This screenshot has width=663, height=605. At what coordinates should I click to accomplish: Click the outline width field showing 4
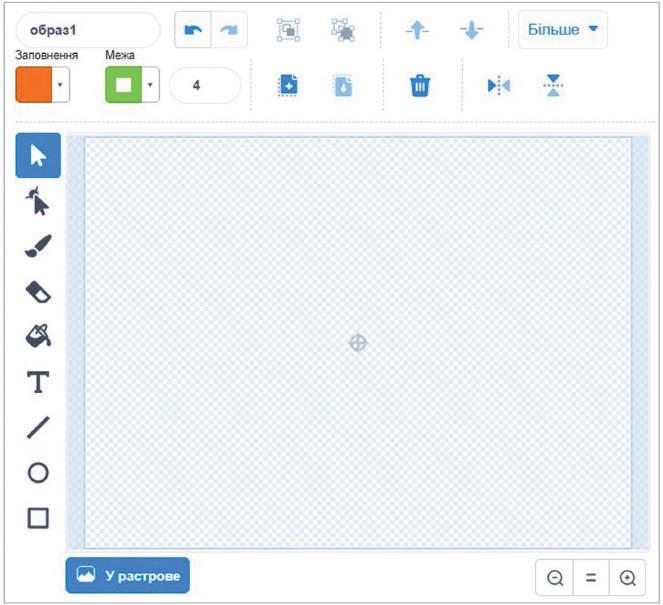(x=205, y=85)
